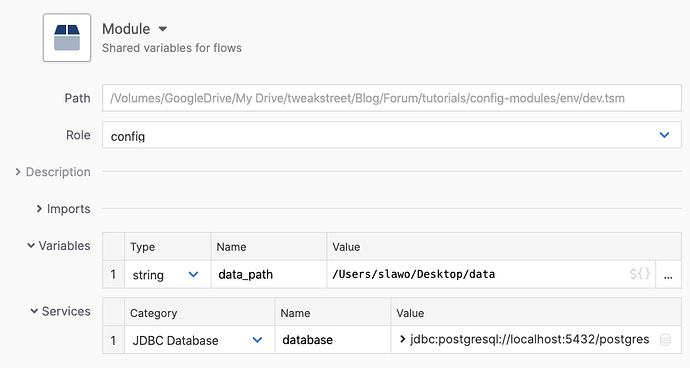The image size is (690, 368).
Task: Click the jdbc:postgresql://localhost:5432/postgres text
Action: pyautogui.click(x=530, y=339)
